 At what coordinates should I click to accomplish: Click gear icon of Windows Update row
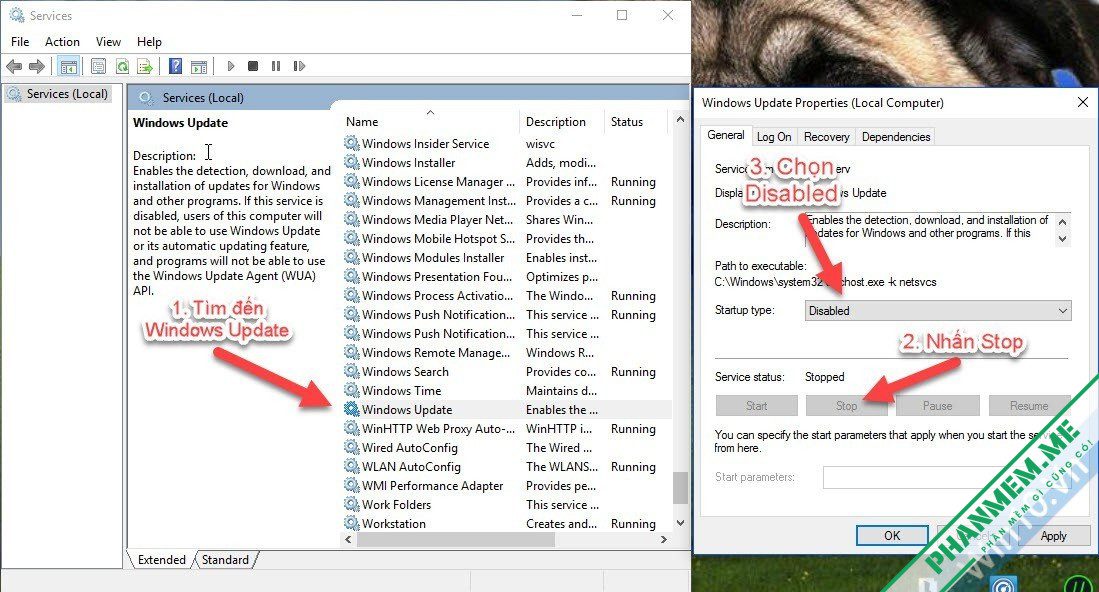tap(351, 409)
